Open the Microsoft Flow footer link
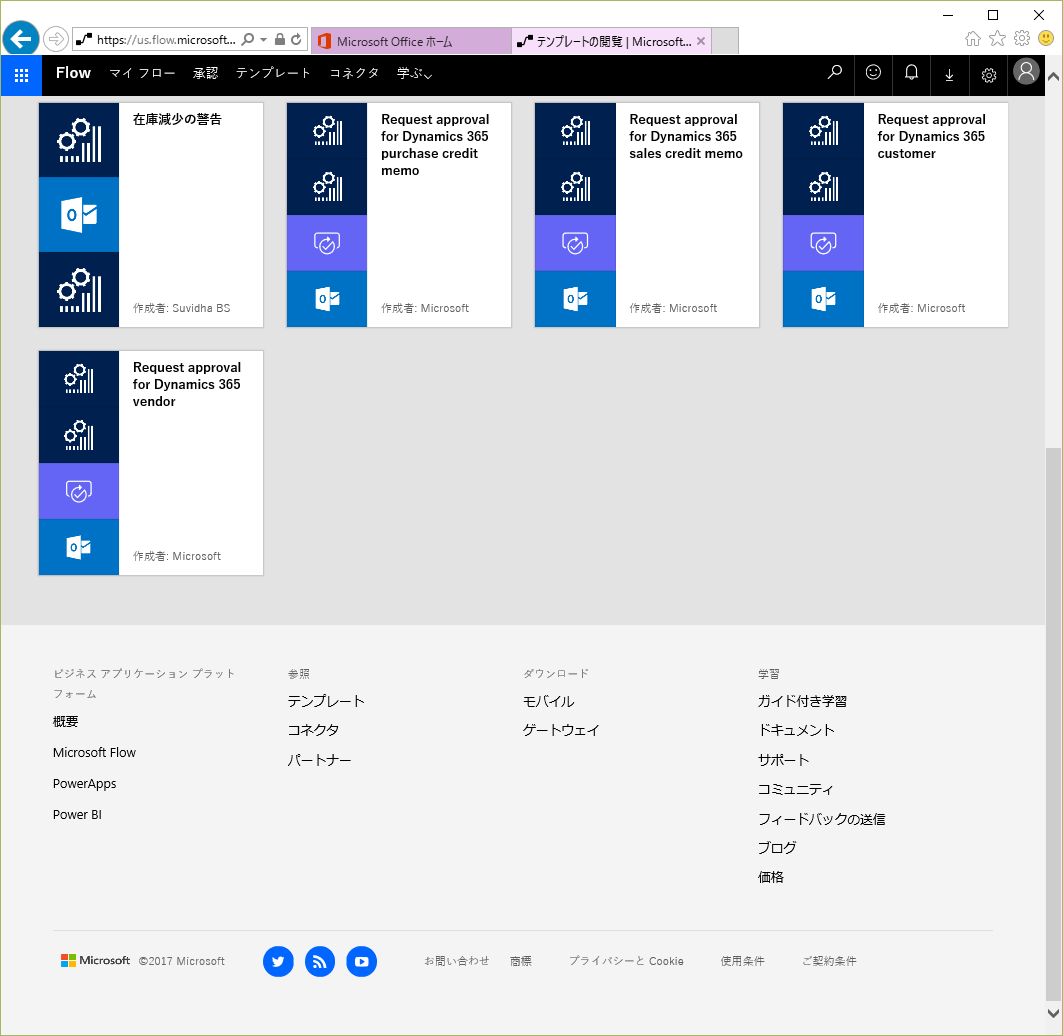1063x1036 pixels. (94, 753)
